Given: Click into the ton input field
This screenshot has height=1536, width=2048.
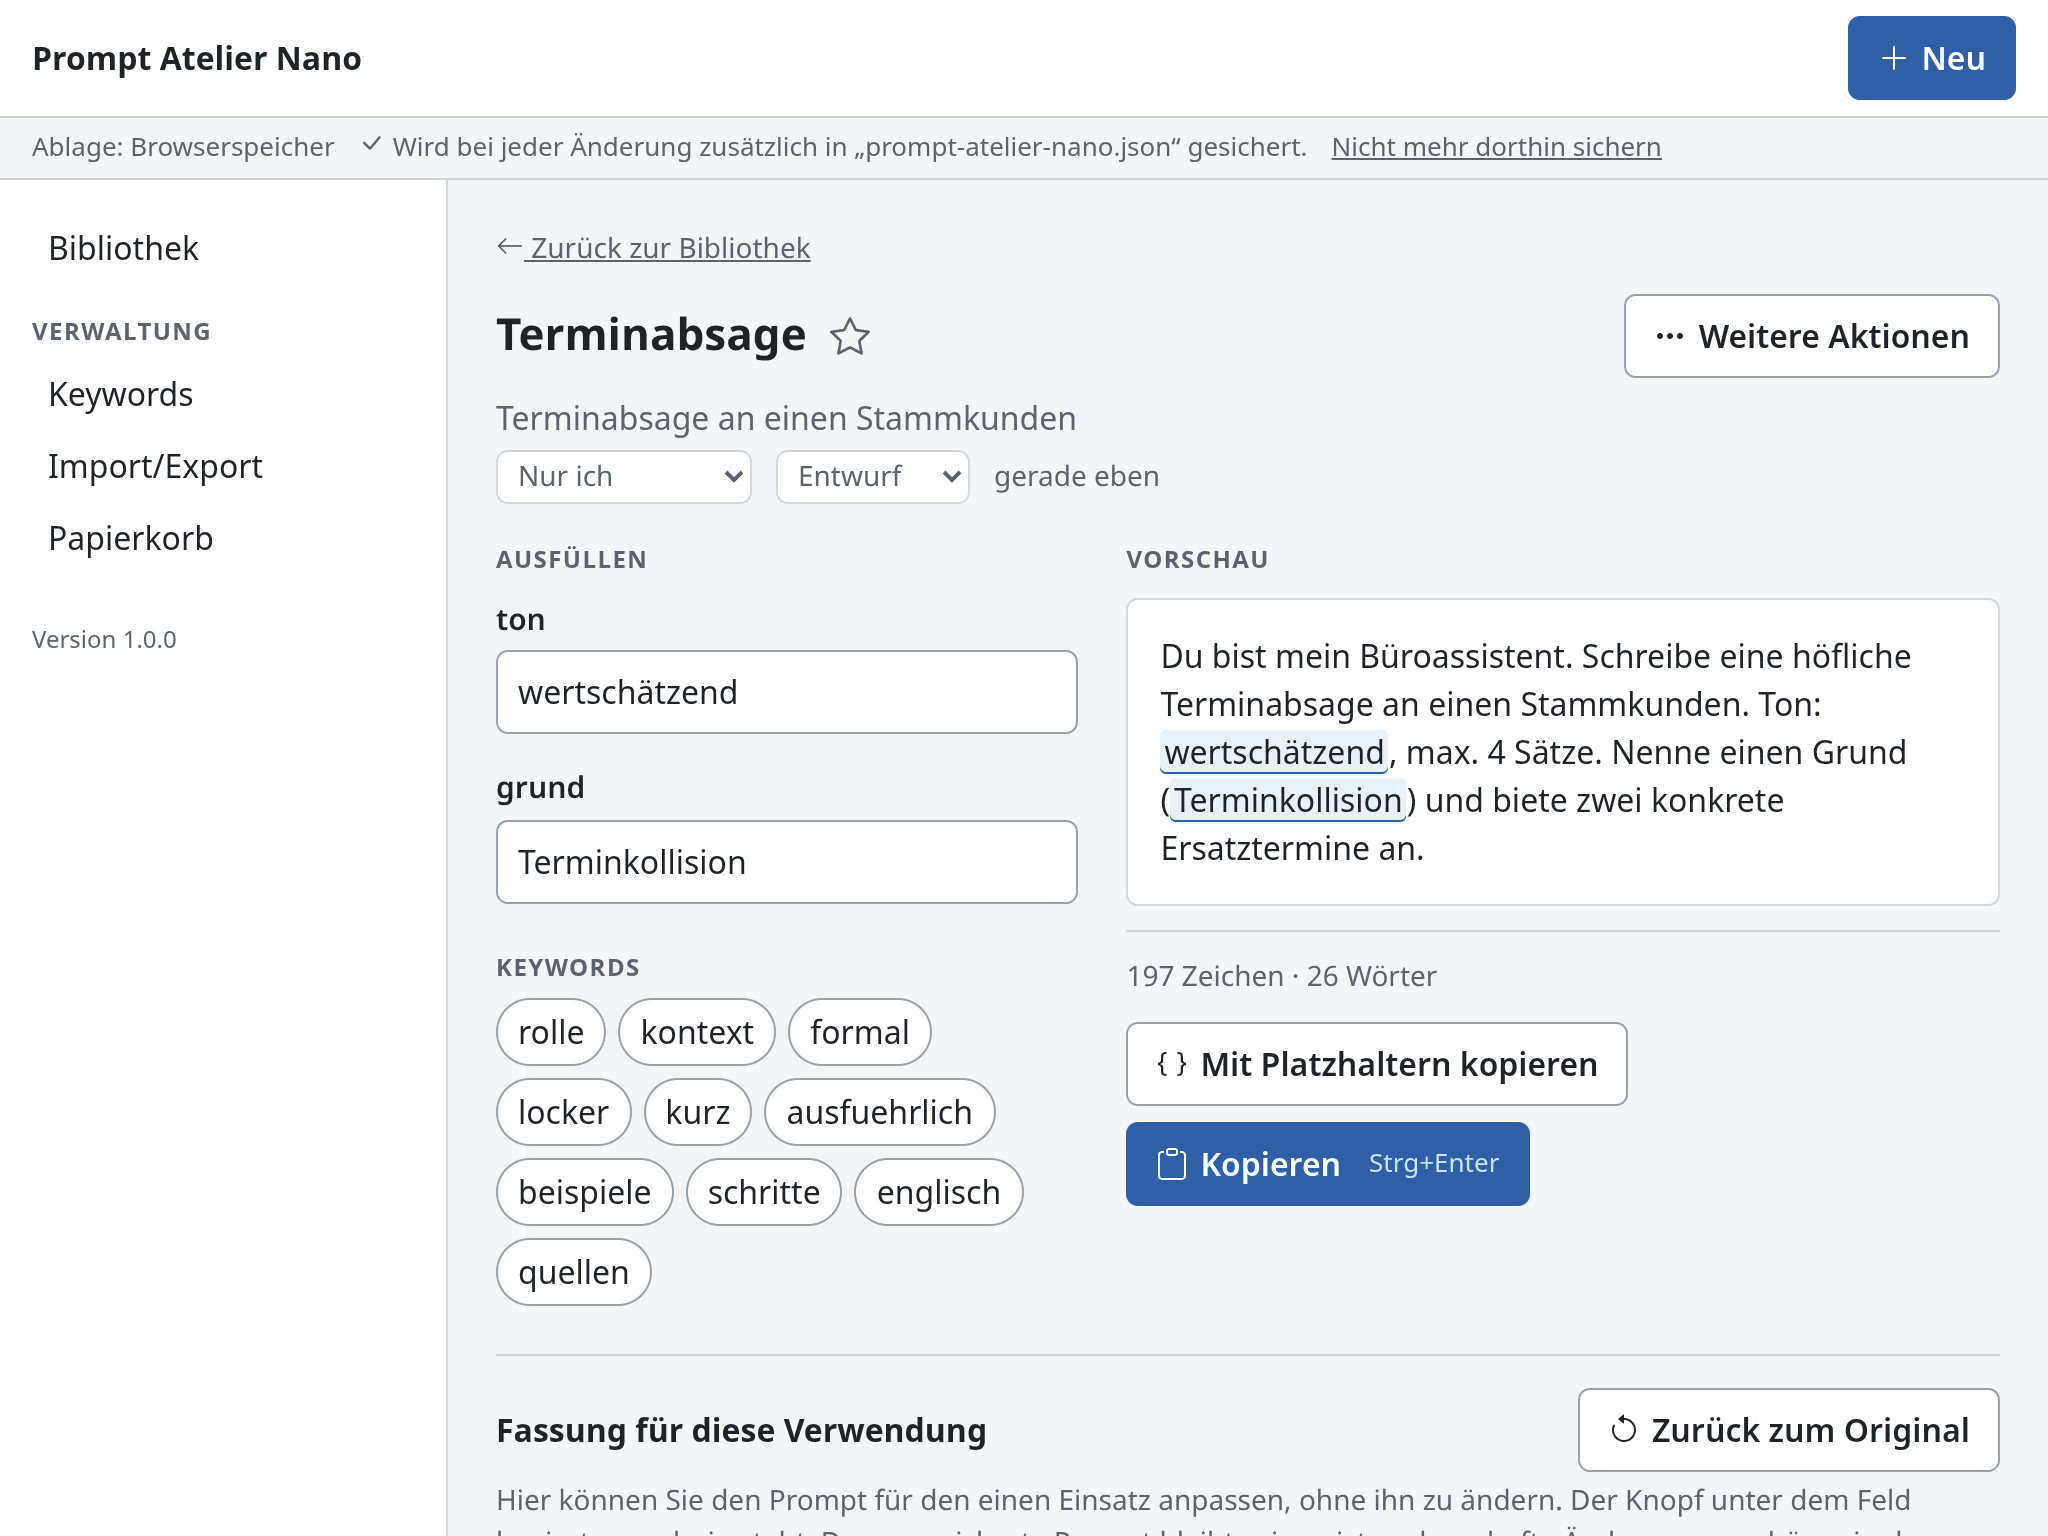Looking at the screenshot, I should point(787,692).
